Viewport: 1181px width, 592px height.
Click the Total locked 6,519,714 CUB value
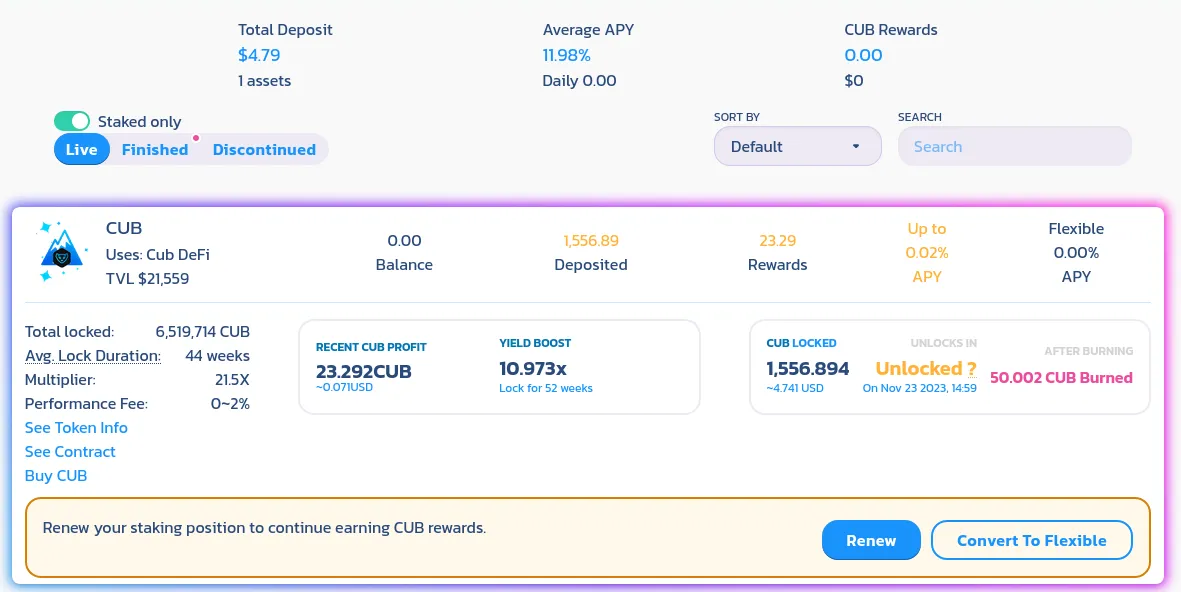click(203, 331)
